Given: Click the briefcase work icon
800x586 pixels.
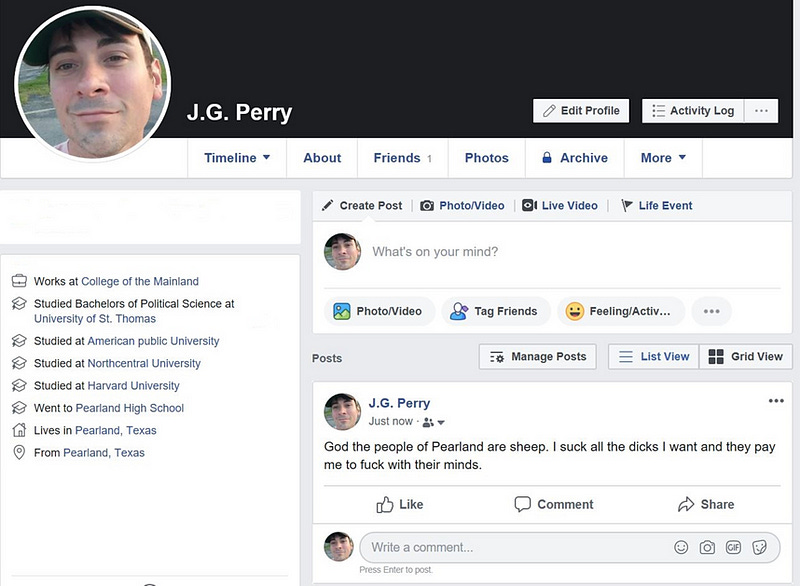Looking at the screenshot, I should coord(19,281).
